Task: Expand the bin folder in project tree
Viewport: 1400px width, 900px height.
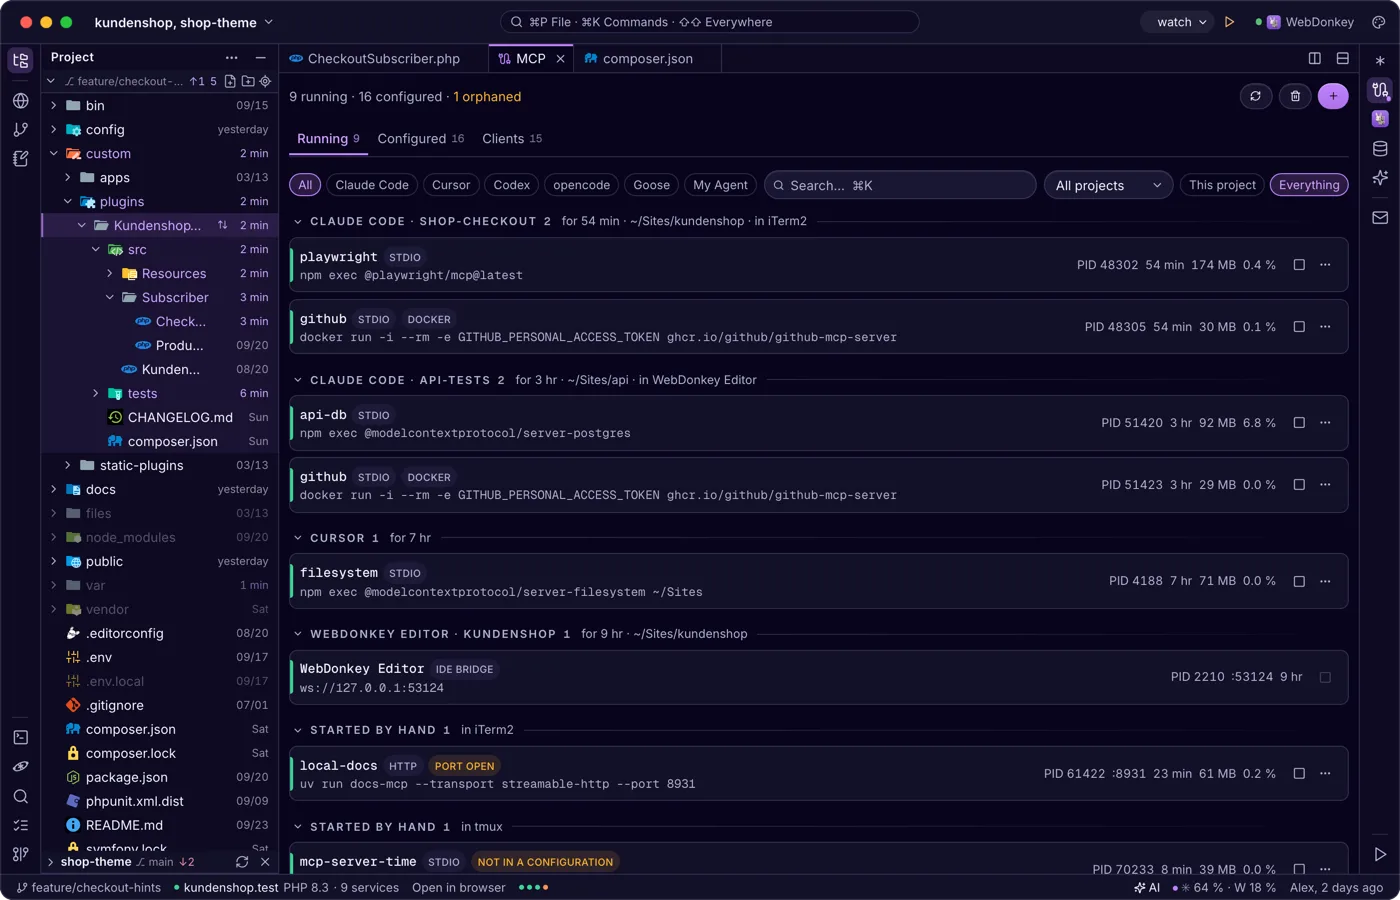Action: pyautogui.click(x=53, y=105)
